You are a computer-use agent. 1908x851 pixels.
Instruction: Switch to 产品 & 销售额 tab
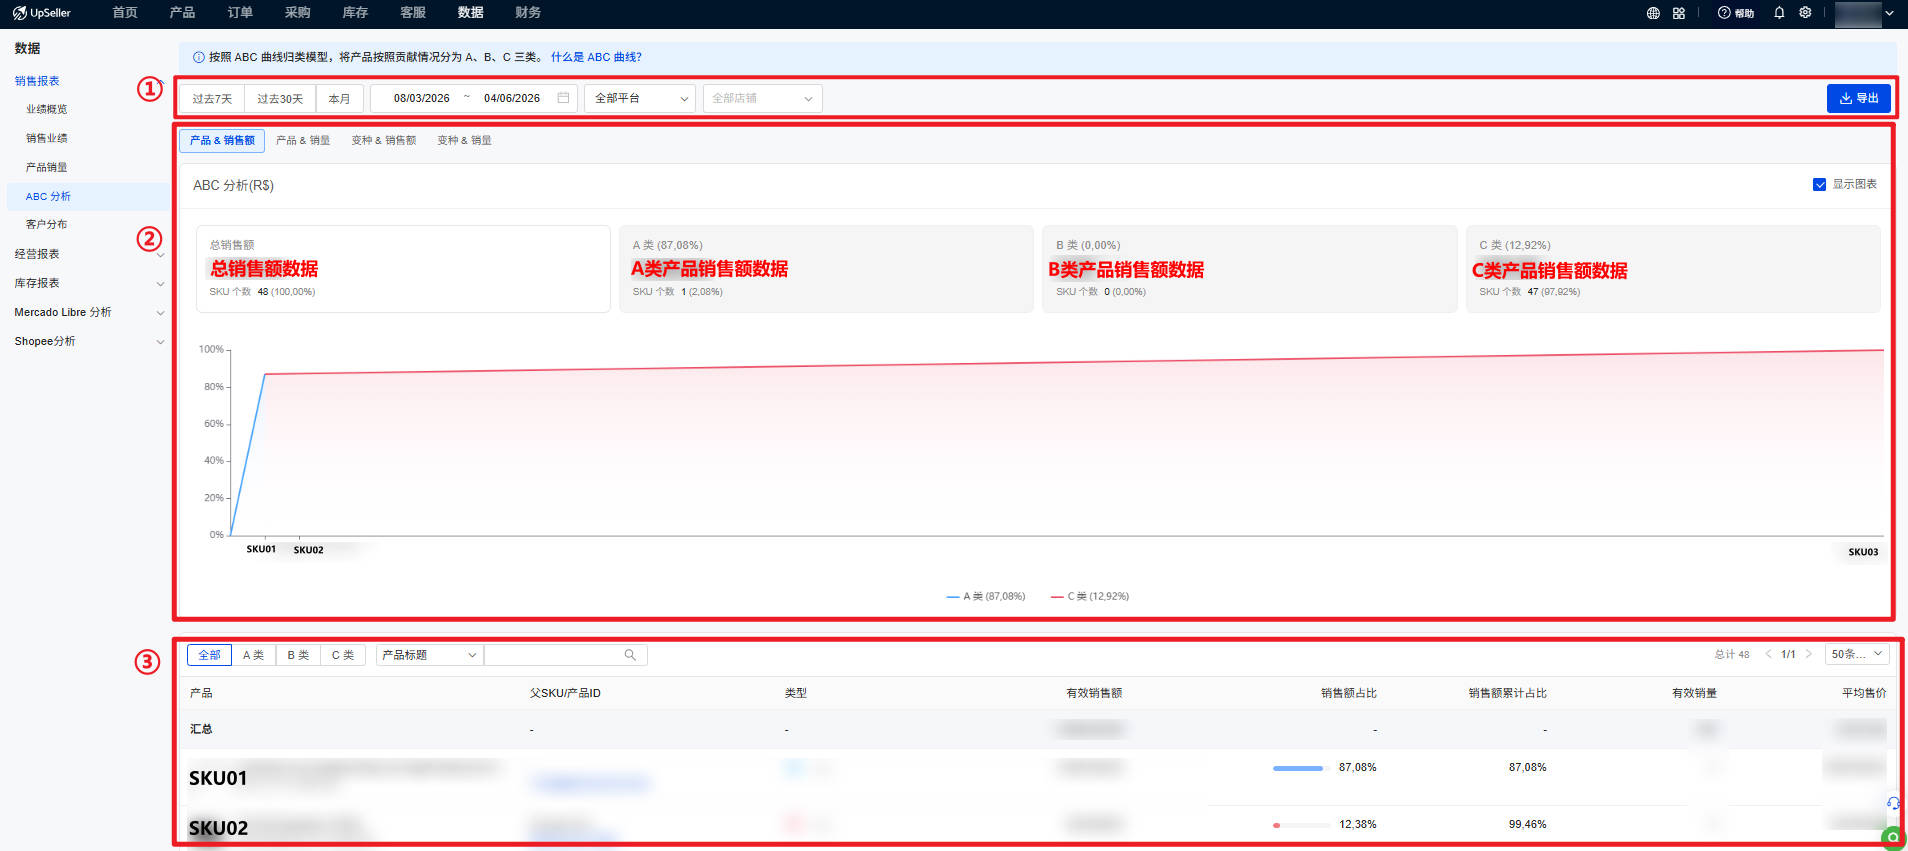(222, 140)
